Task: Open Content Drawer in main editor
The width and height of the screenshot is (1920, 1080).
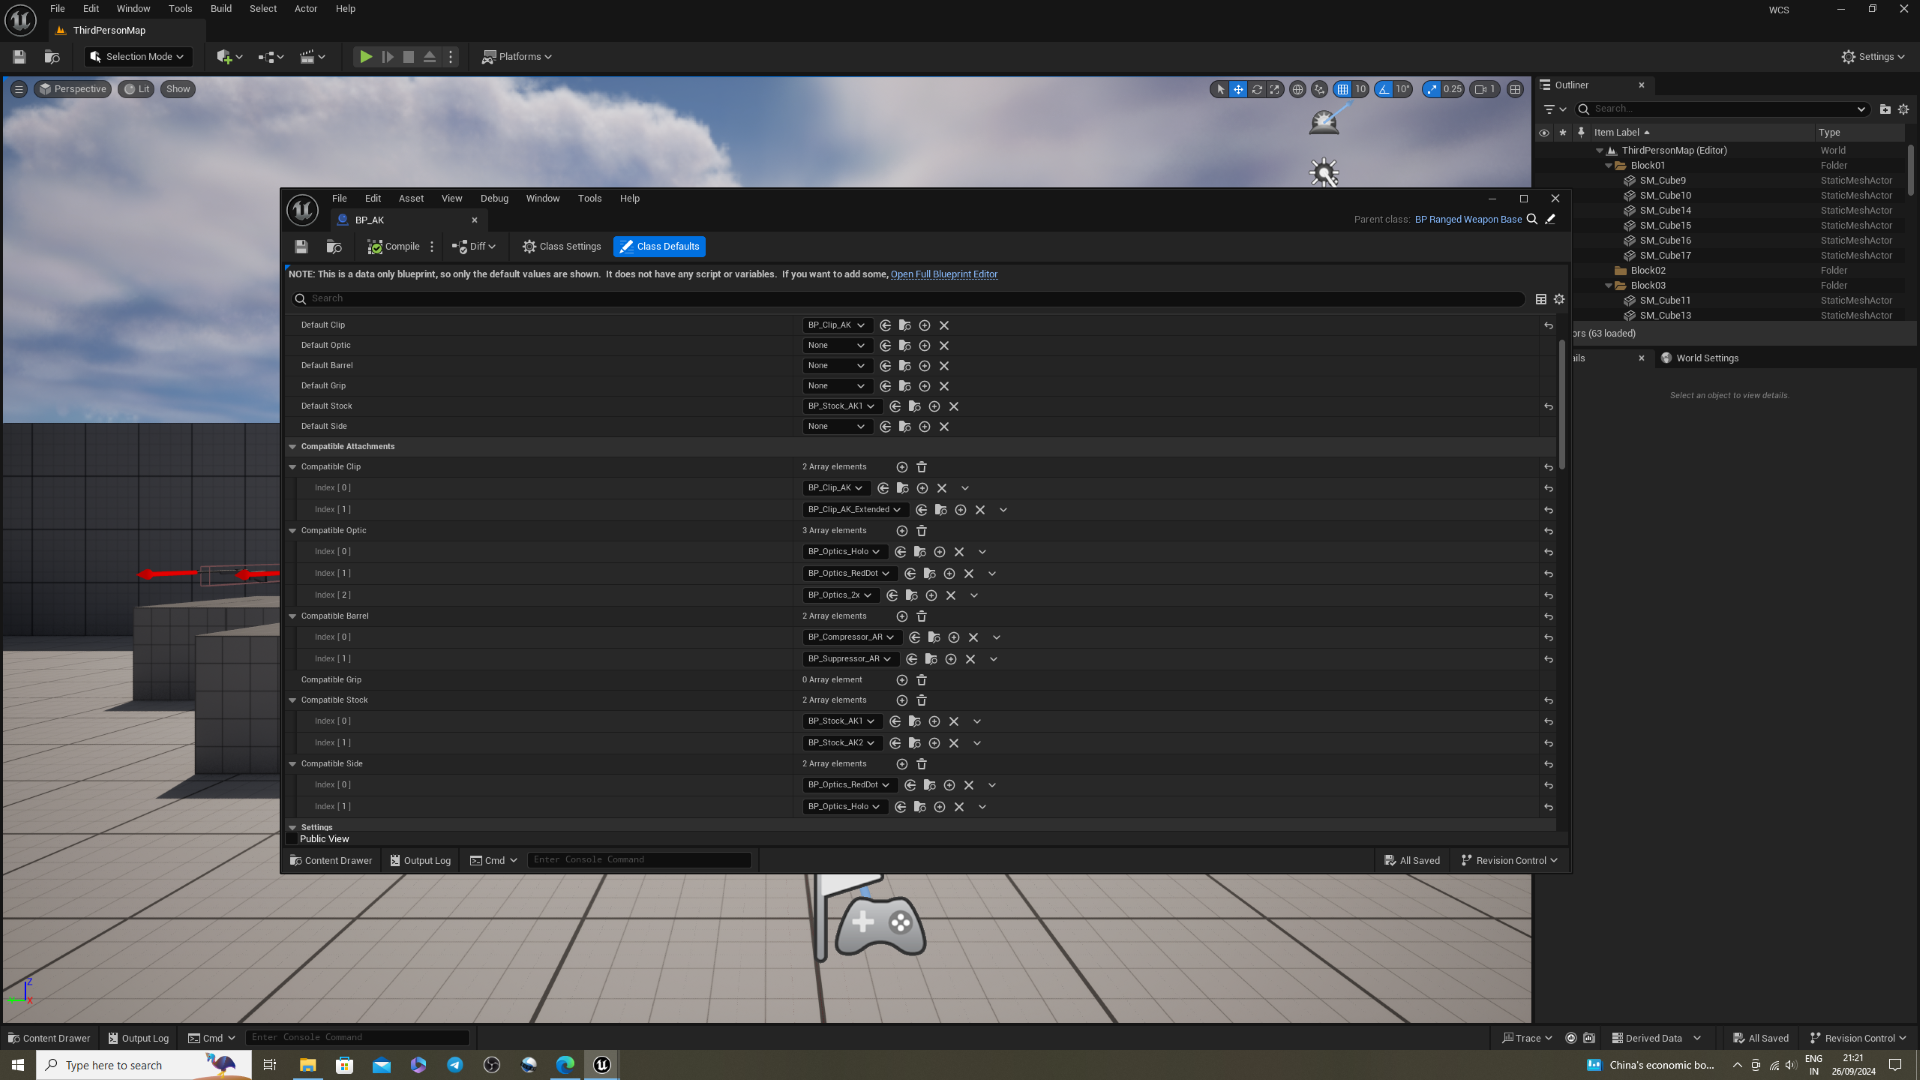Action: (49, 1038)
